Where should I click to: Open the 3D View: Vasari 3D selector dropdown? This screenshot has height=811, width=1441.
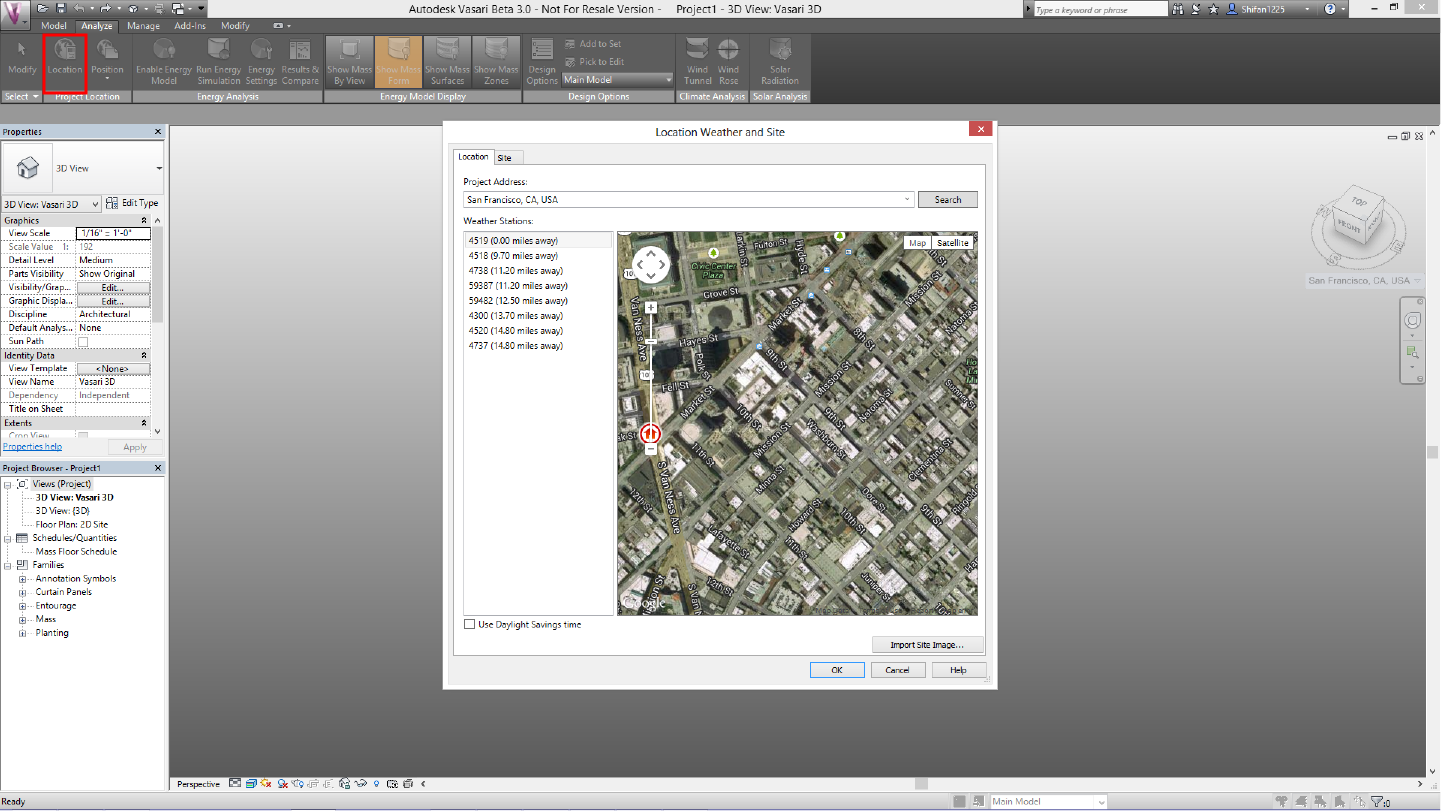pos(52,204)
